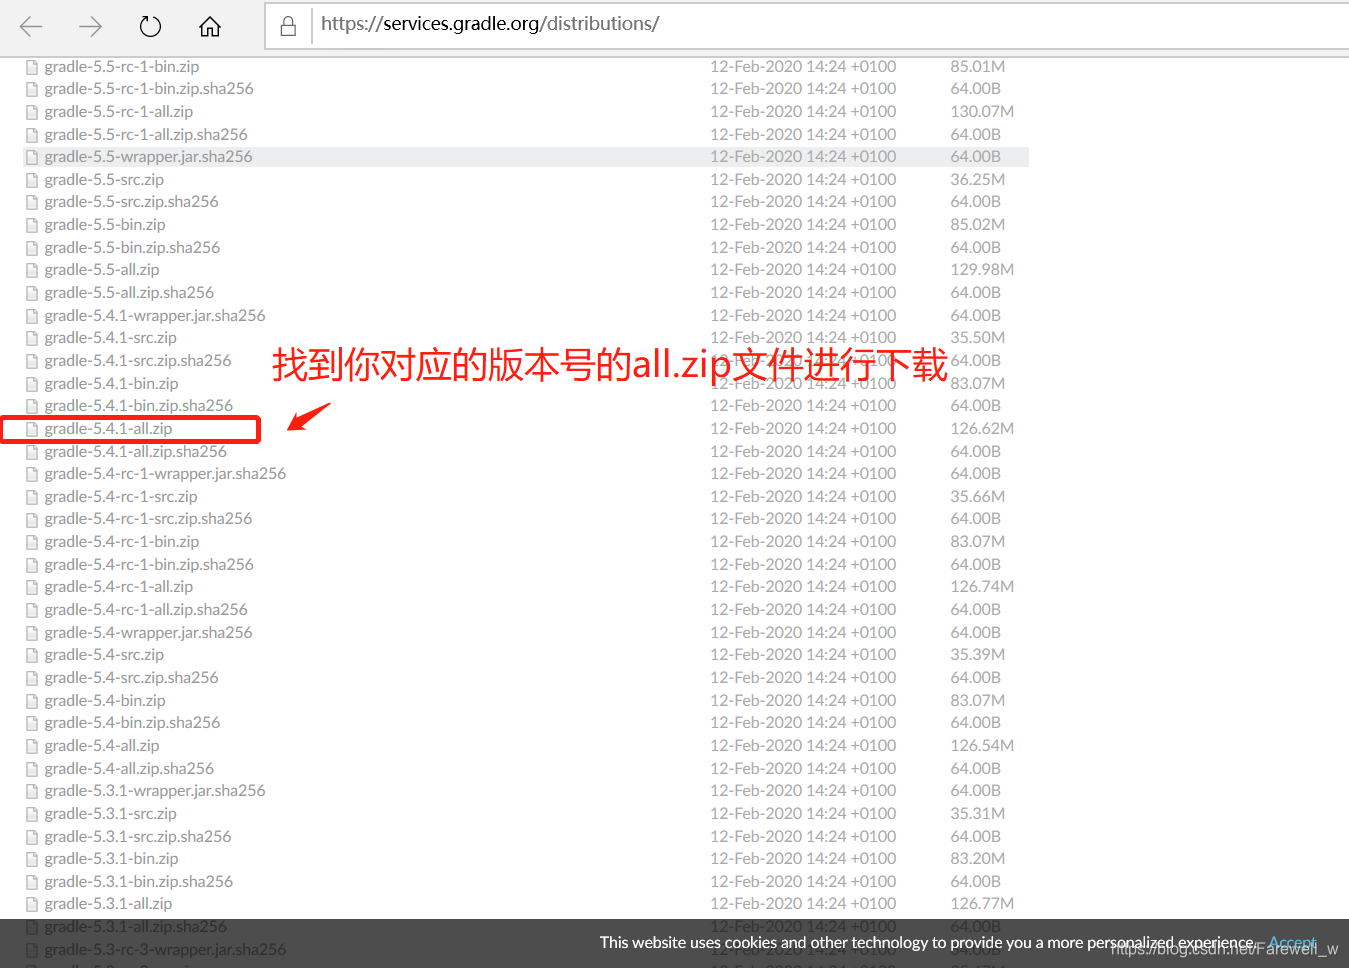The image size is (1349, 968).
Task: Click file icon beside gradle-5.5-src.zip
Action: (32, 181)
